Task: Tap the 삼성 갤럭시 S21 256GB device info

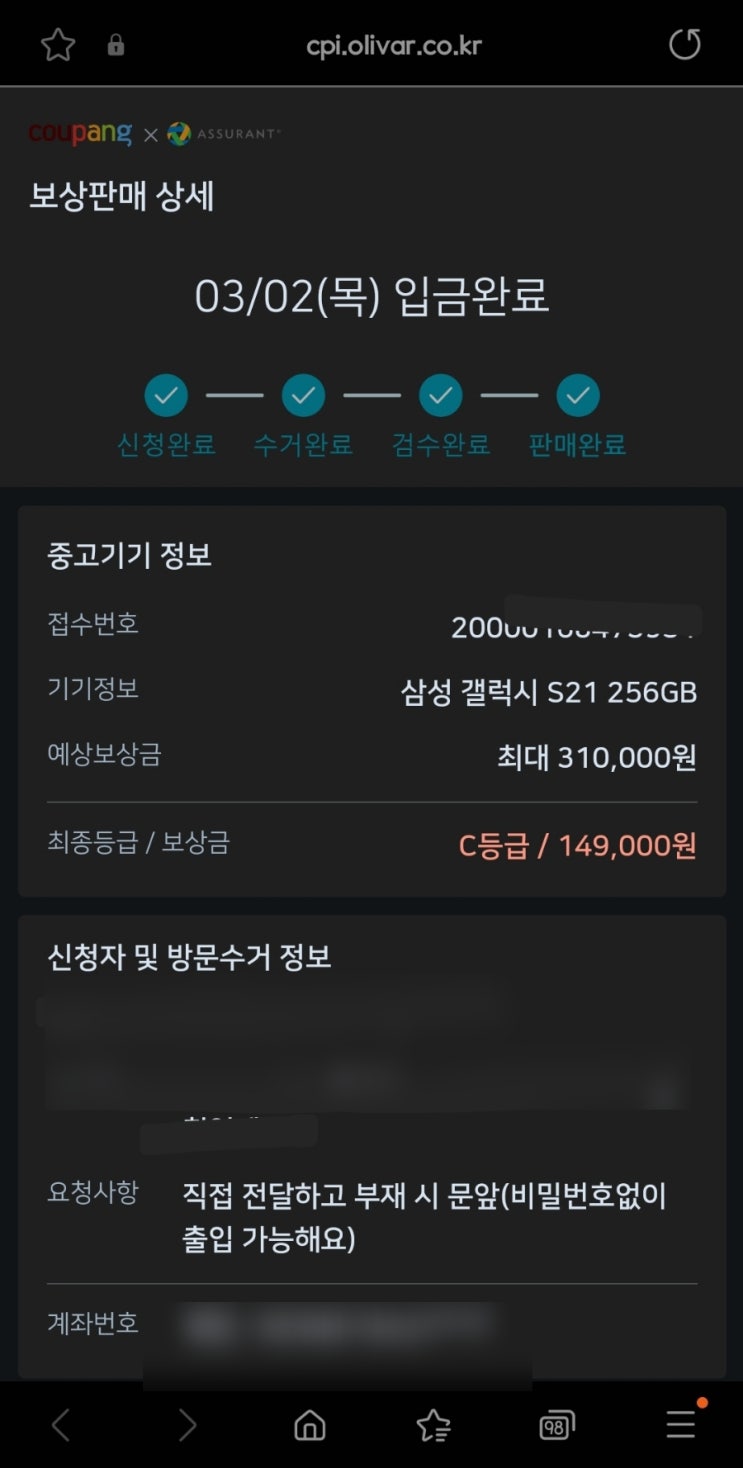Action: point(548,692)
